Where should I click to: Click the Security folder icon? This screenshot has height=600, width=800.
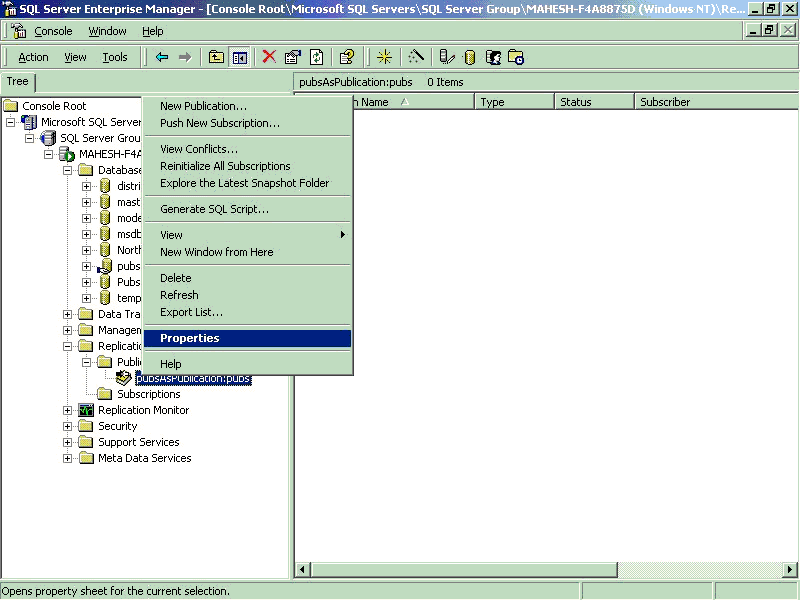(86, 426)
